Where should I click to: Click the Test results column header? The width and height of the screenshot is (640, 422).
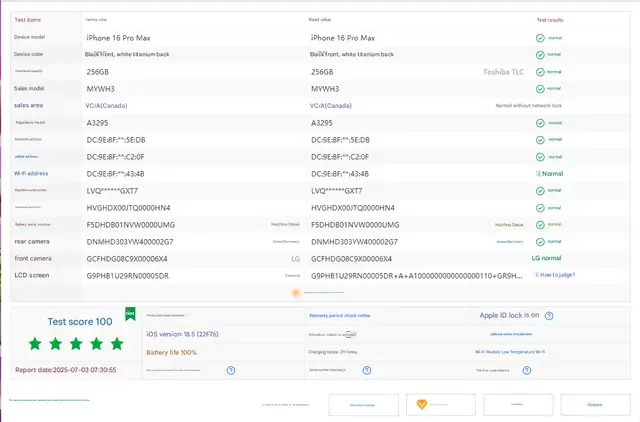click(x=550, y=20)
